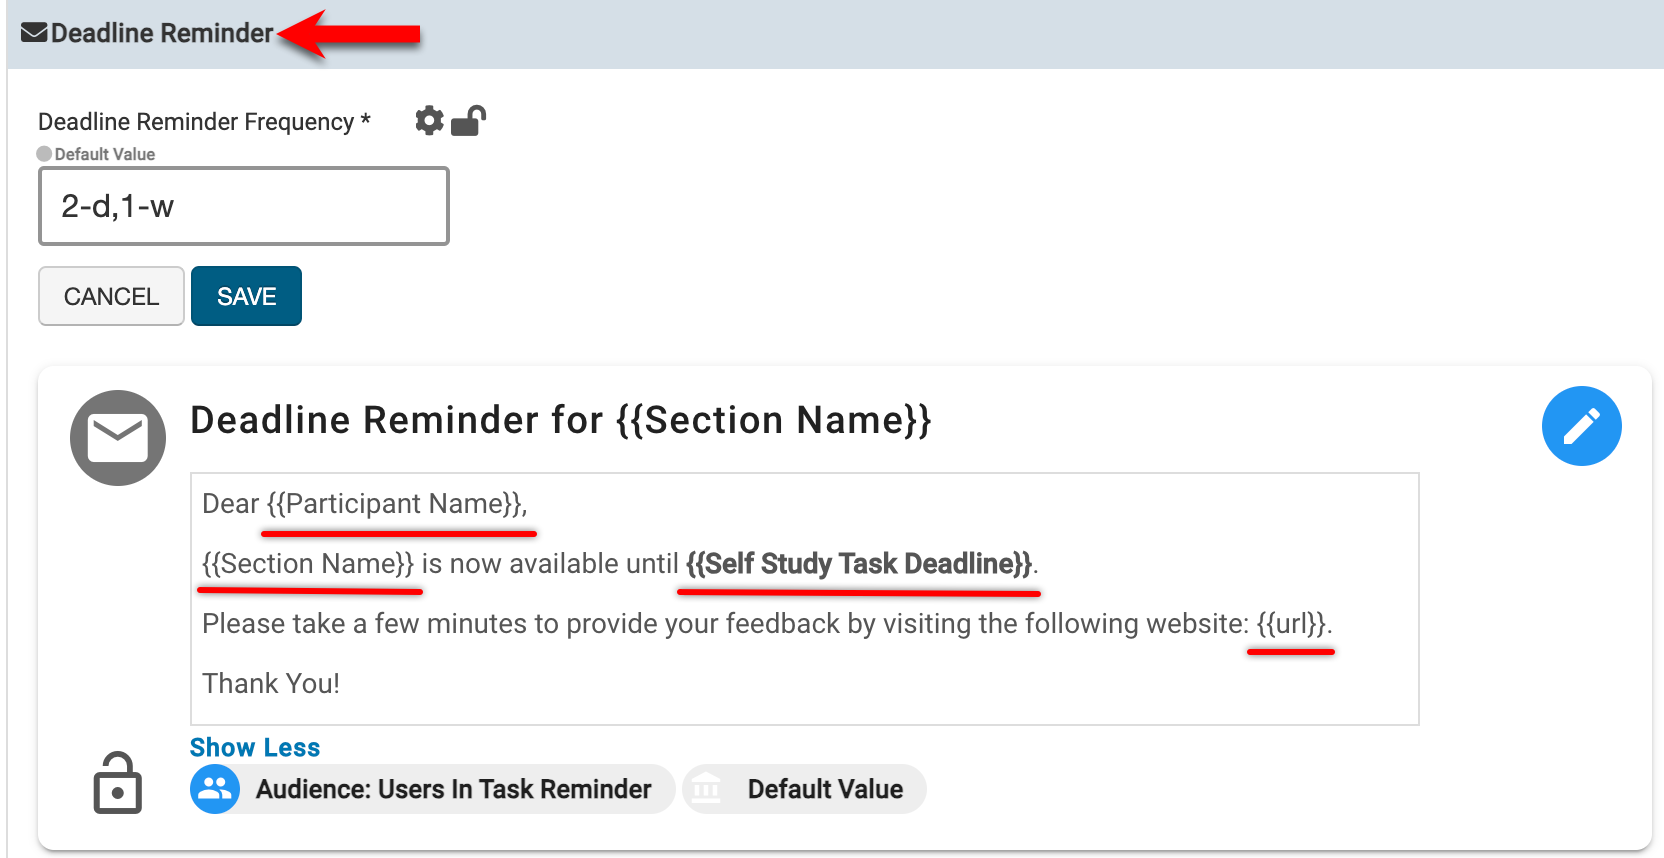1664x858 pixels.
Task: Click the envelope icon in header bar
Action: [34, 33]
